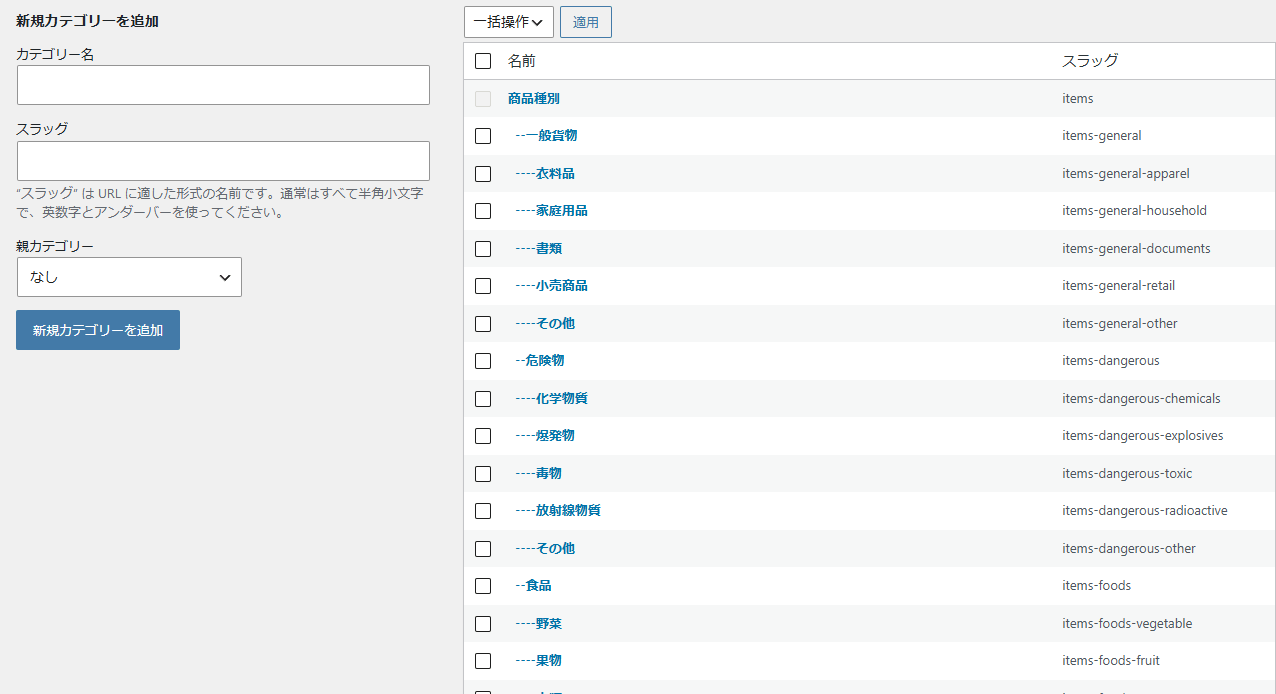
Task: Click the slug text items-dangerous-radioactive
Action: pyautogui.click(x=1145, y=511)
